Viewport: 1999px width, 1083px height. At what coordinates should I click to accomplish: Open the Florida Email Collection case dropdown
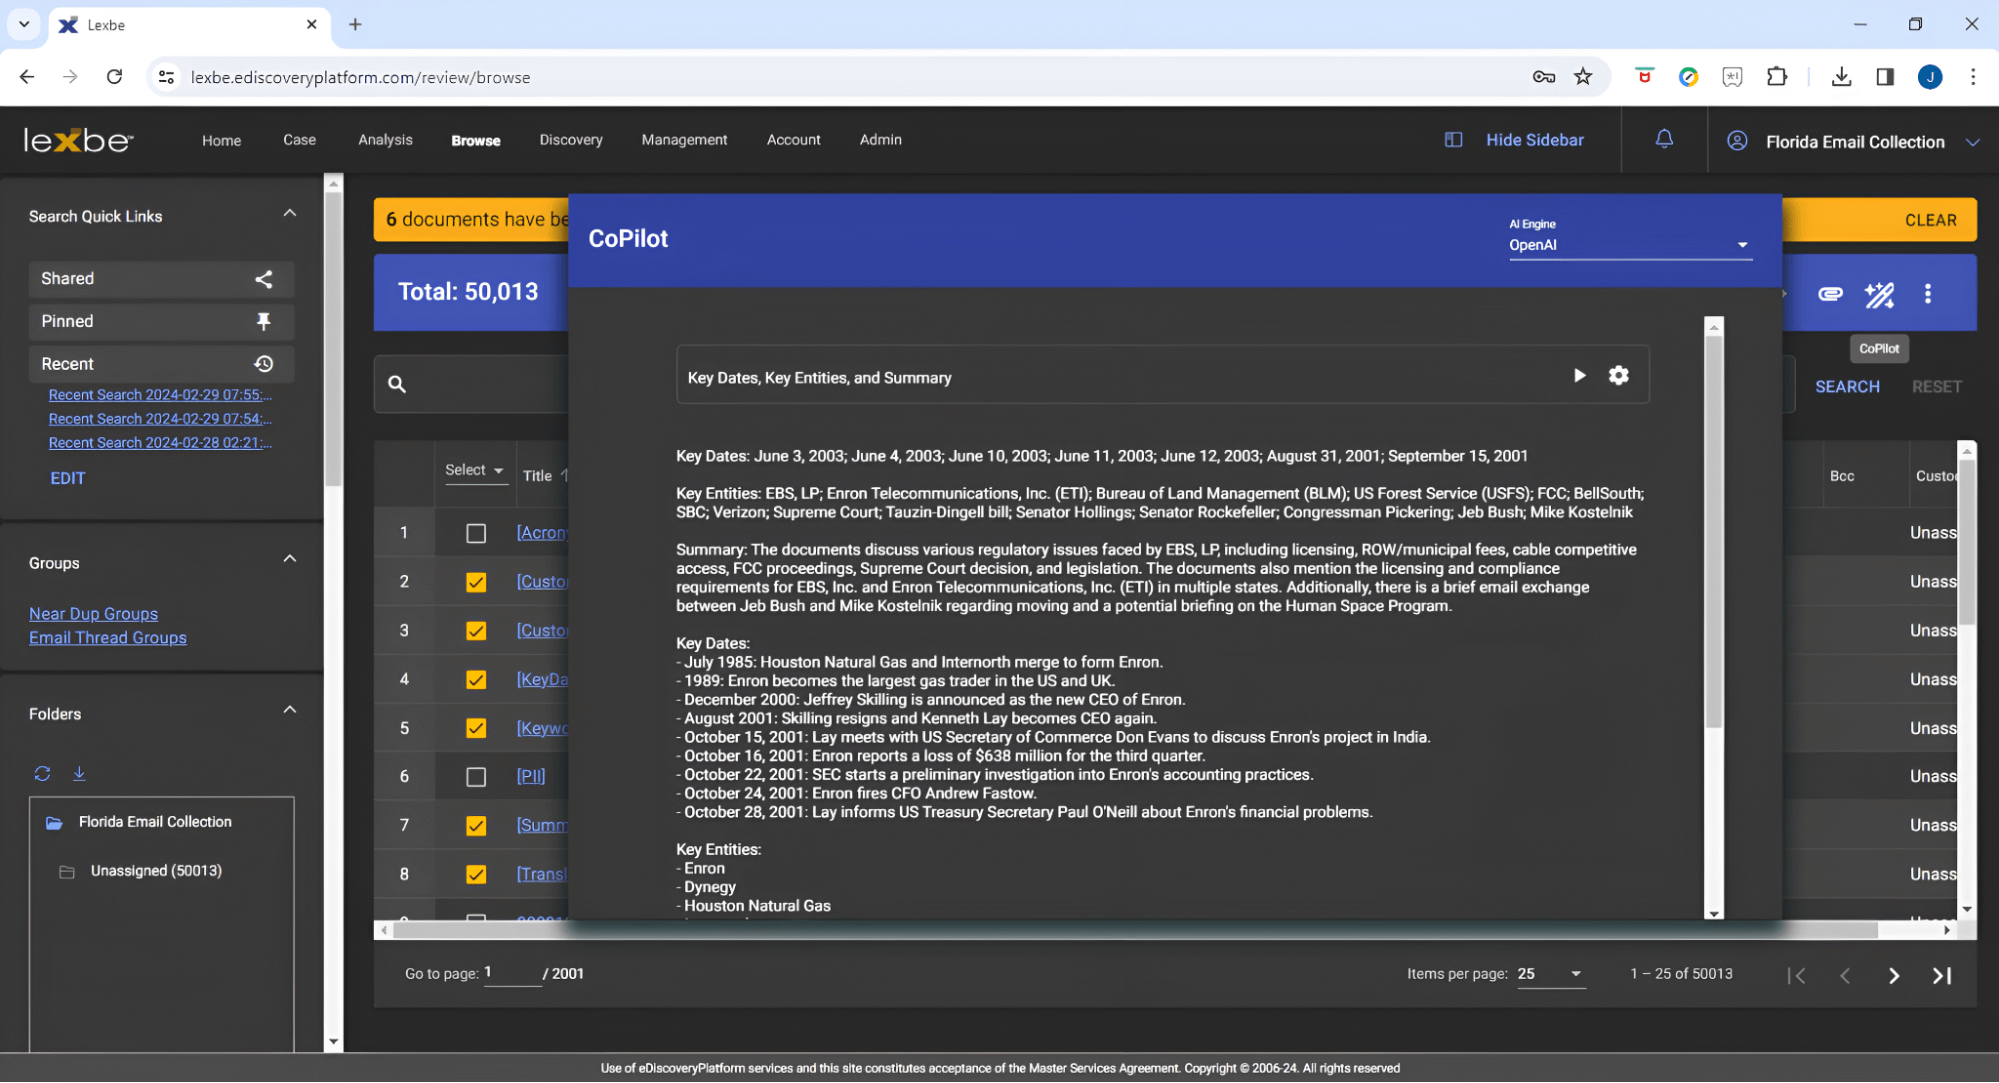[1972, 142]
